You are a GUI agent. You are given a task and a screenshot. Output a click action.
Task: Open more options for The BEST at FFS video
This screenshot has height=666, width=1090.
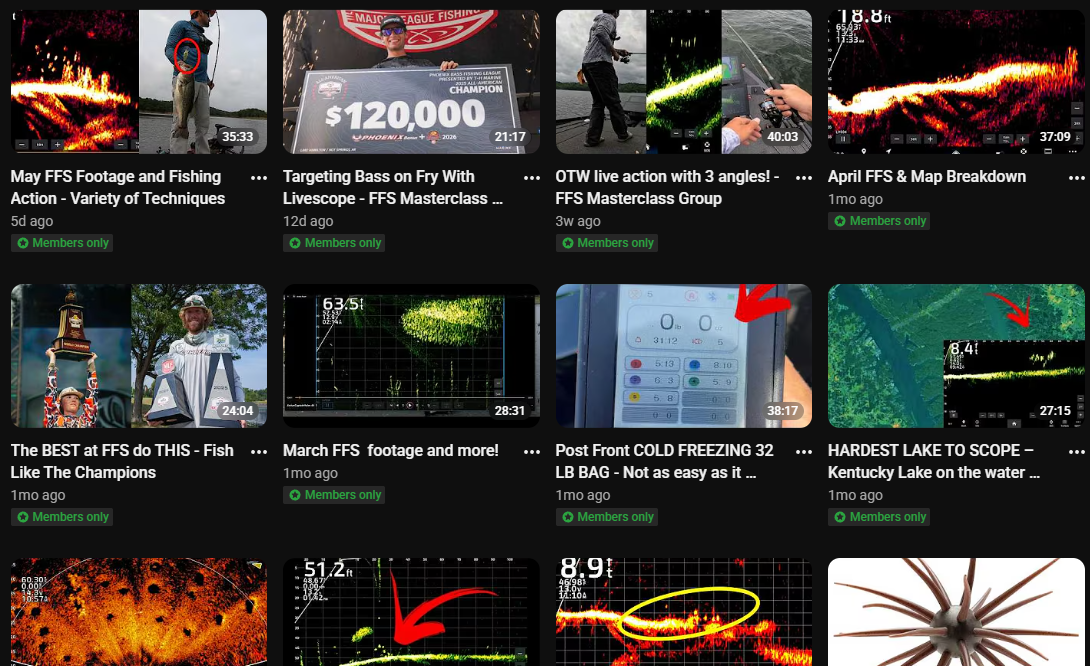click(259, 452)
